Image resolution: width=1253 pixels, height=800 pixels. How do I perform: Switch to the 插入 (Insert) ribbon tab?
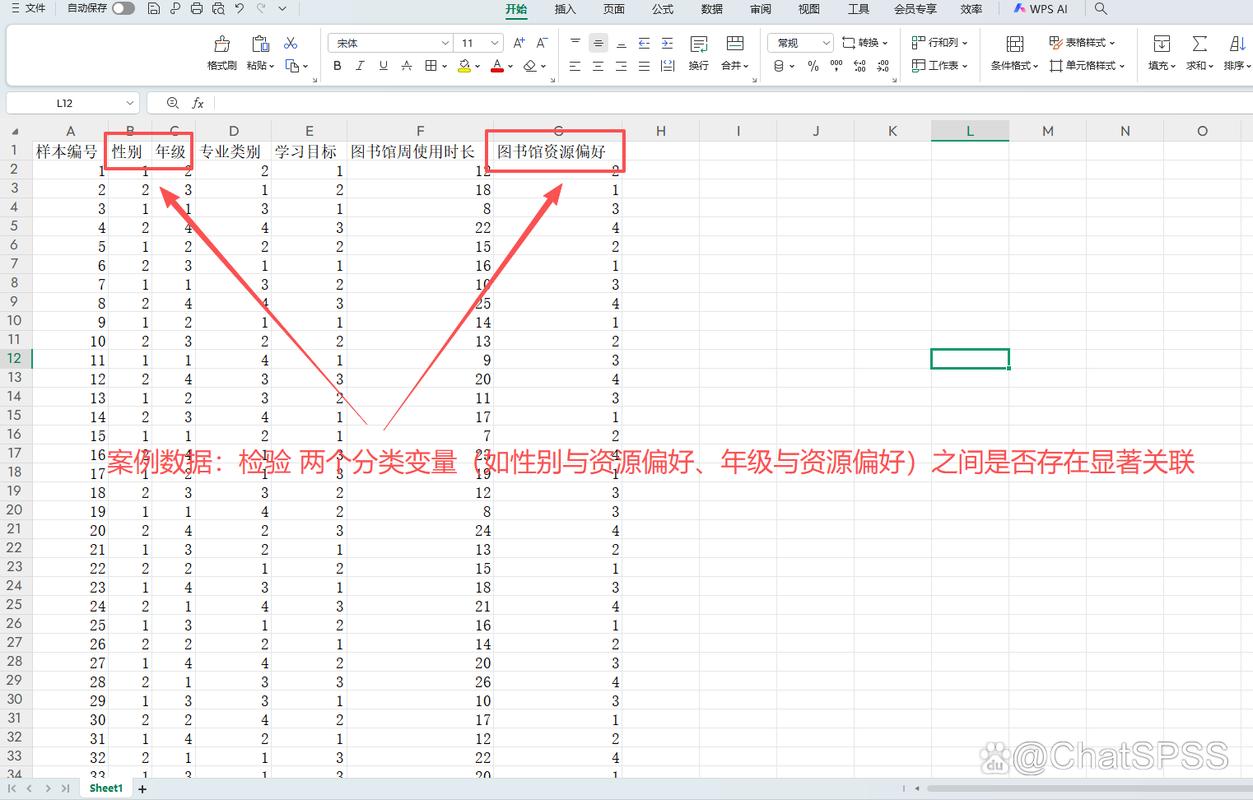564,9
